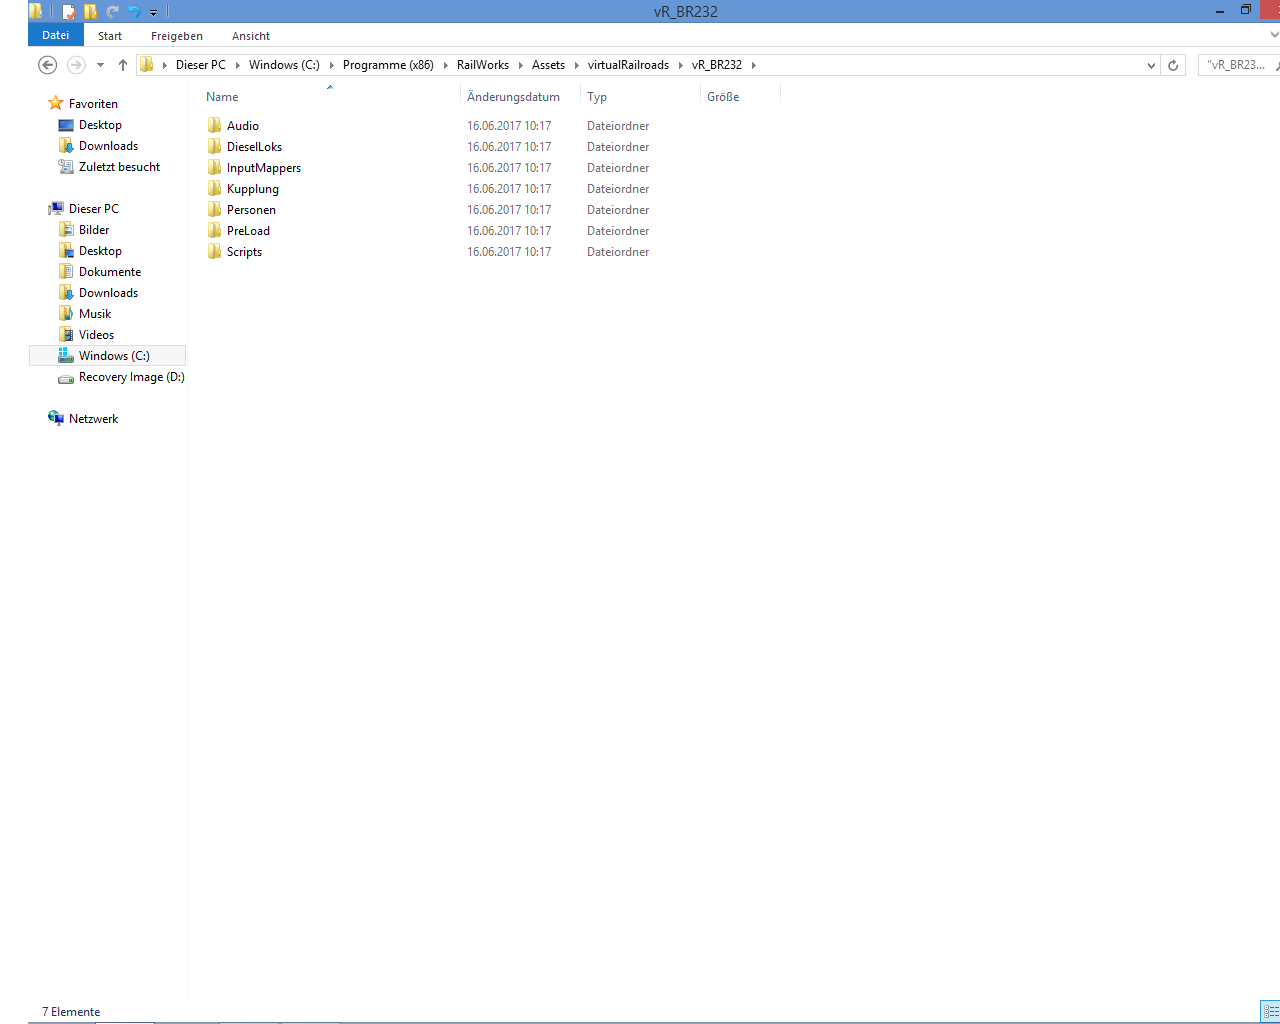Go back with the Back arrow button
The width and height of the screenshot is (1280, 1024).
pos(47,65)
